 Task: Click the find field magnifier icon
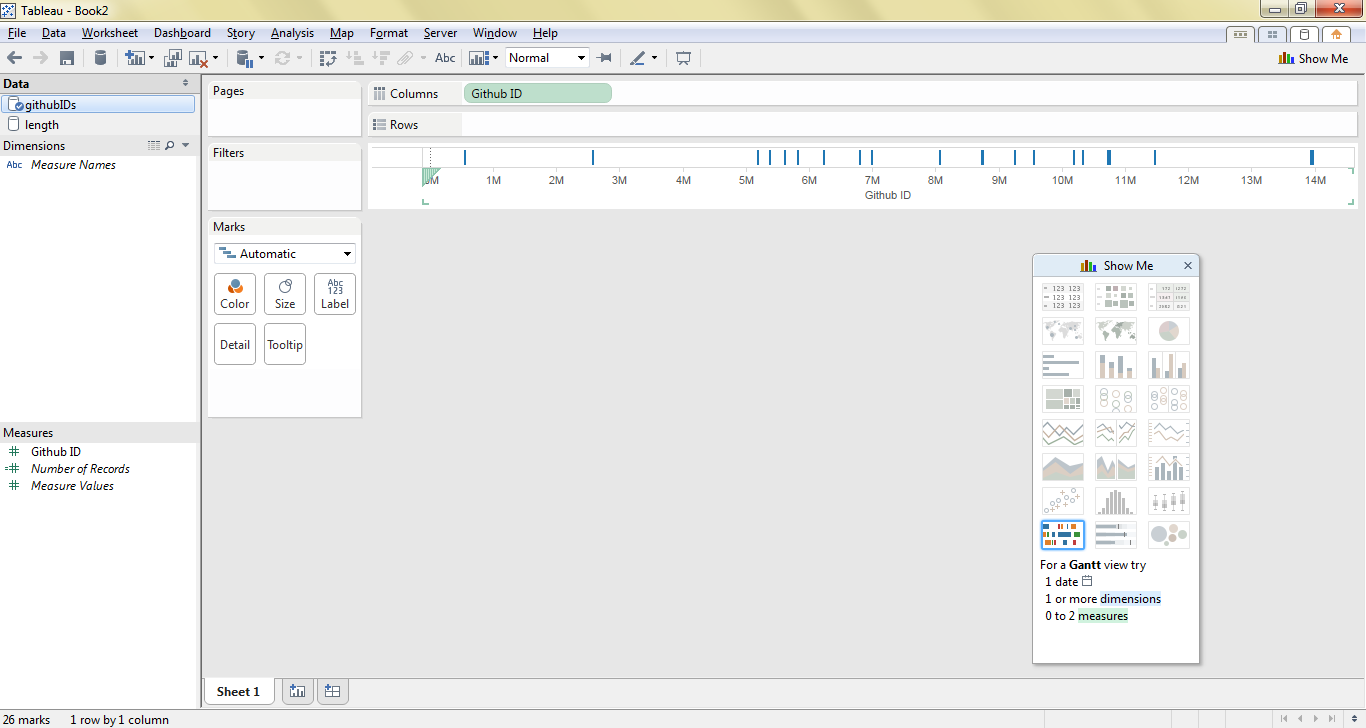click(x=170, y=146)
